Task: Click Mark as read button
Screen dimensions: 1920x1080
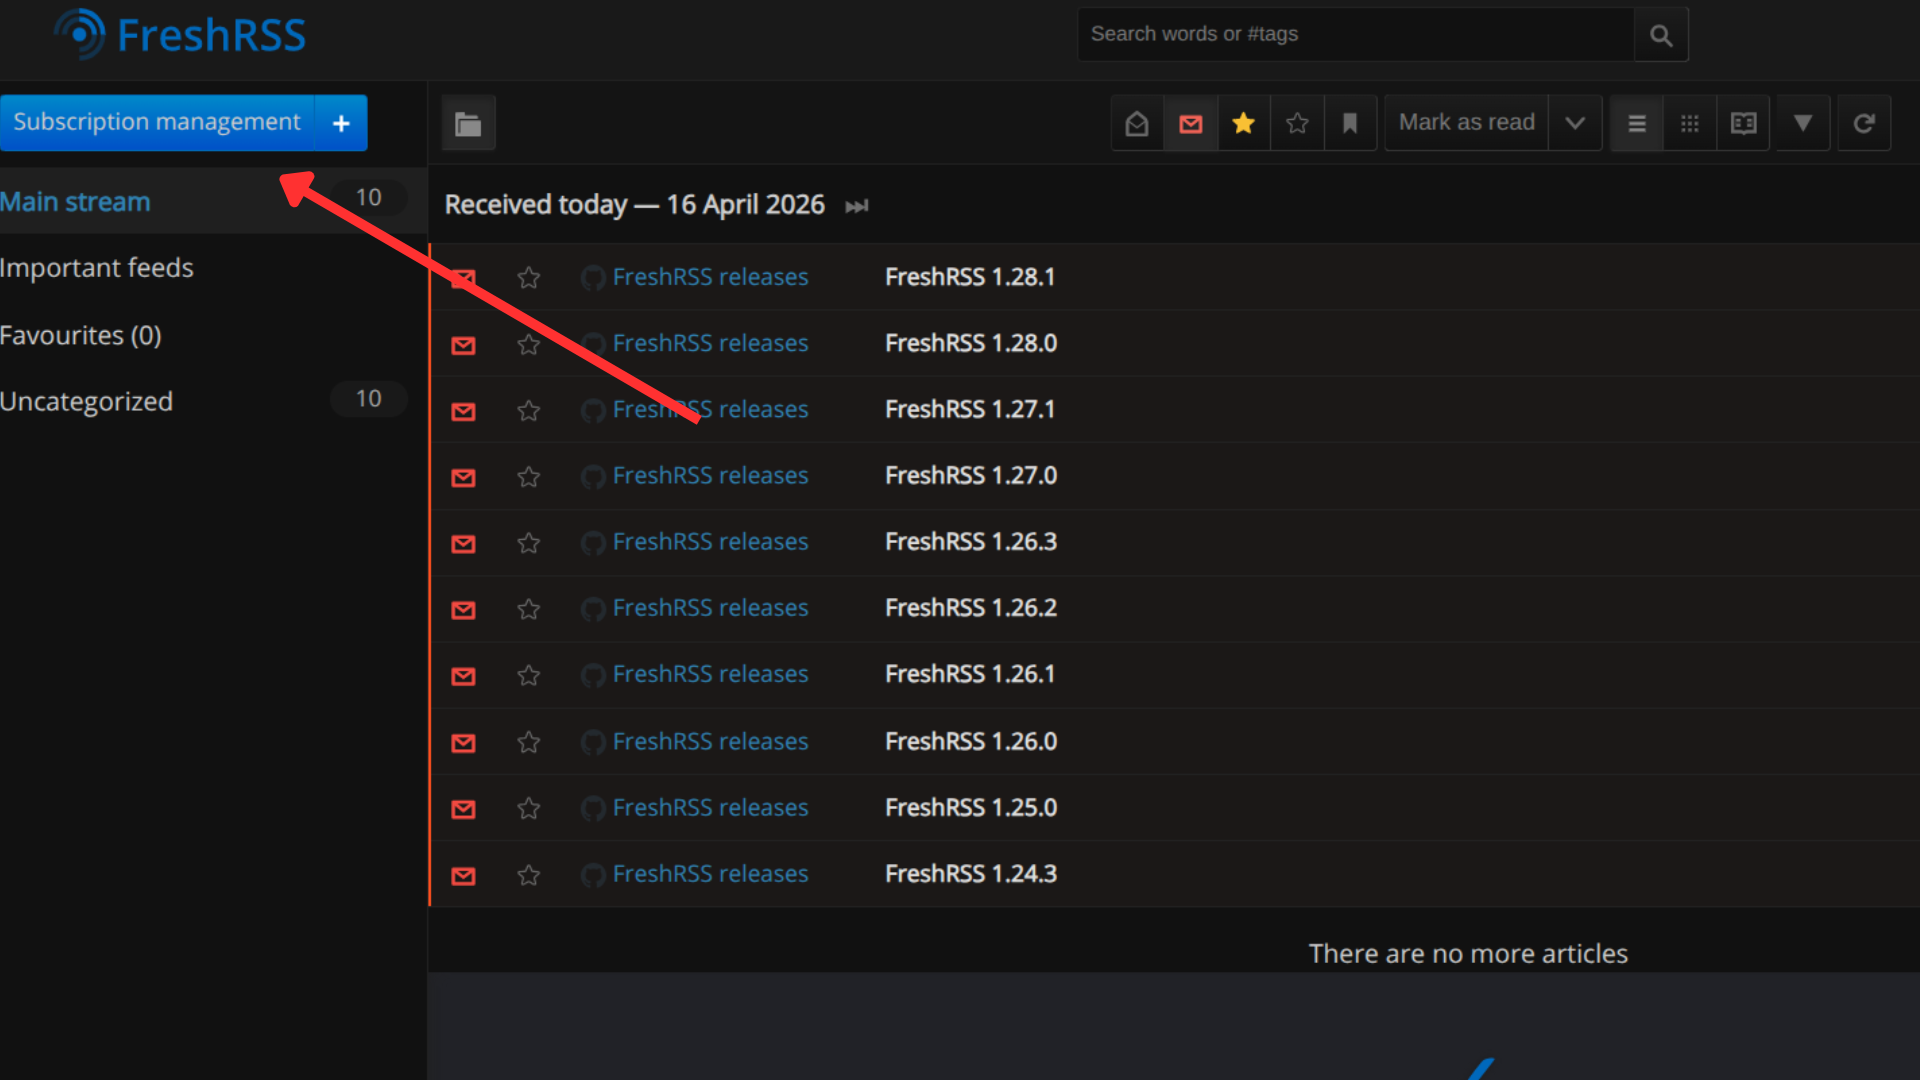Action: 1466,123
